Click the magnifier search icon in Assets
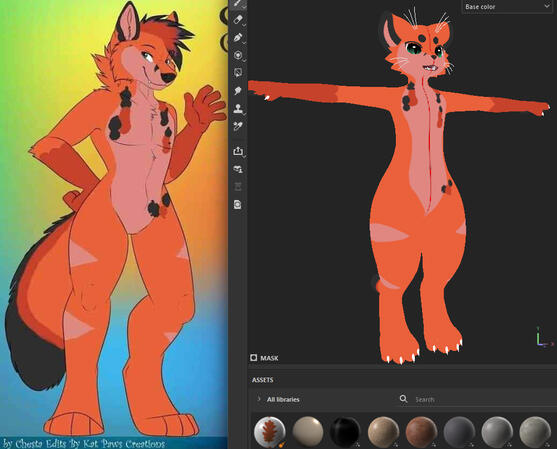 click(x=403, y=399)
